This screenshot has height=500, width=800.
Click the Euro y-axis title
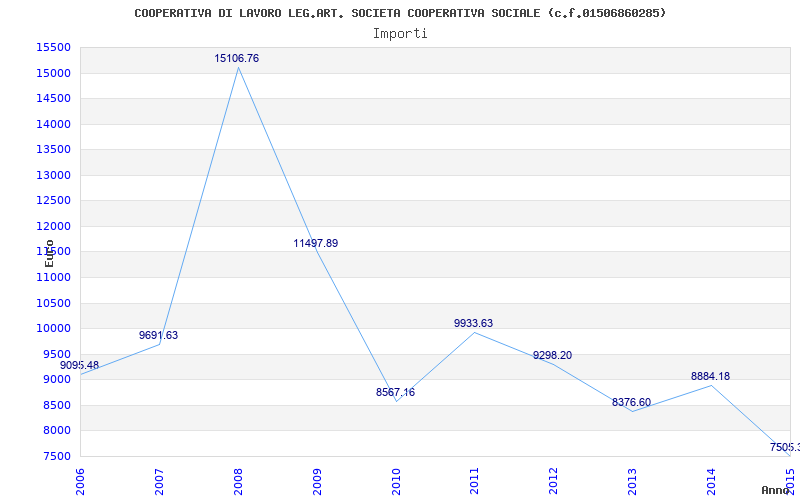pyautogui.click(x=49, y=253)
